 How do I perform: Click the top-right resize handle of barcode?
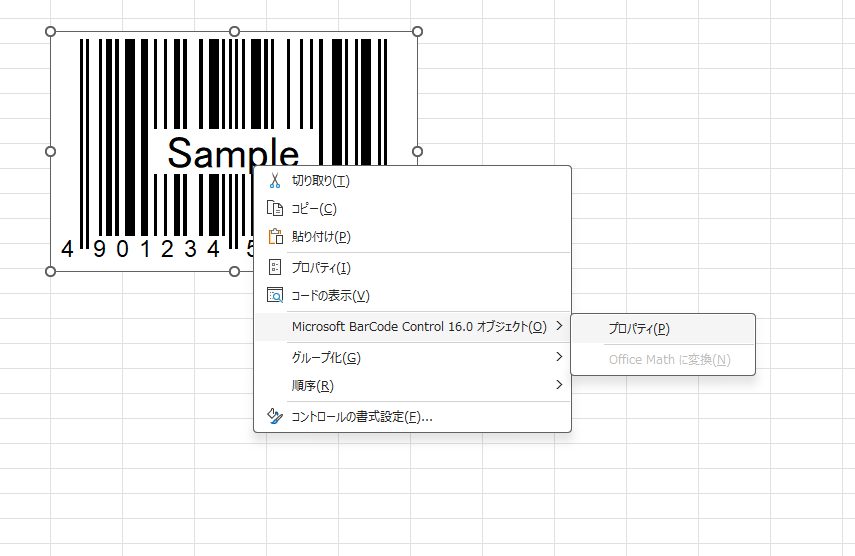tap(417, 32)
